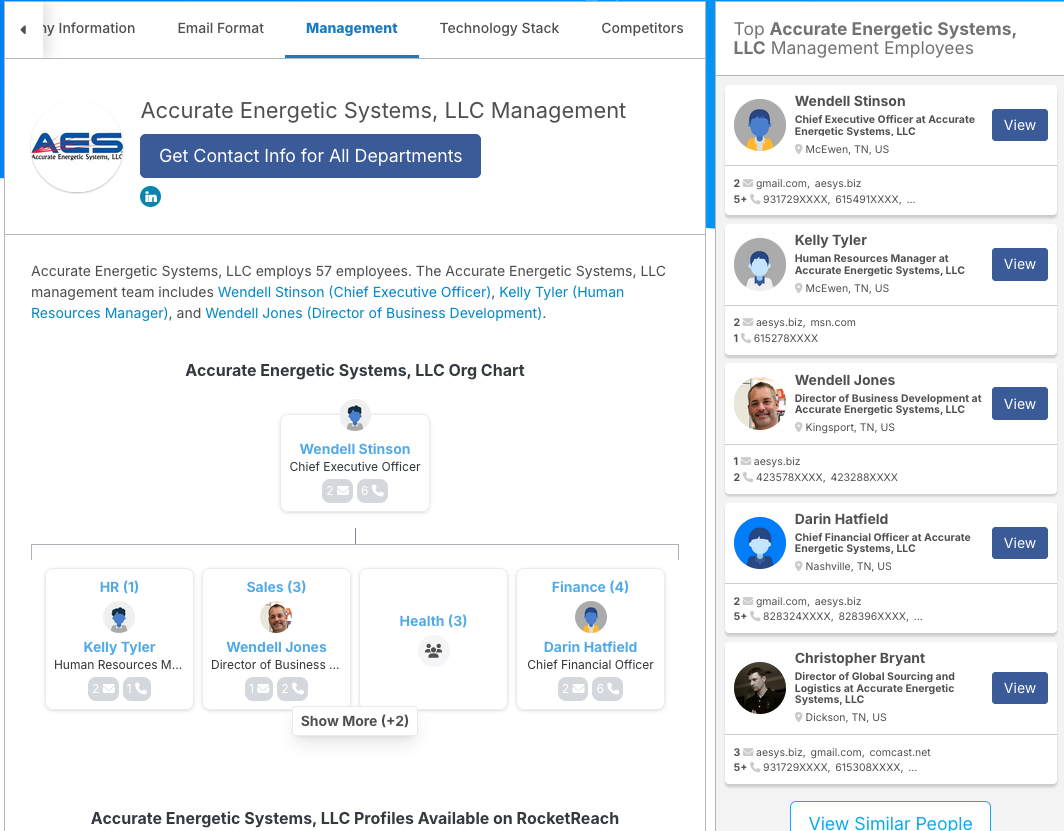Click Kelly Tyler's email badge in HR card

point(103,689)
